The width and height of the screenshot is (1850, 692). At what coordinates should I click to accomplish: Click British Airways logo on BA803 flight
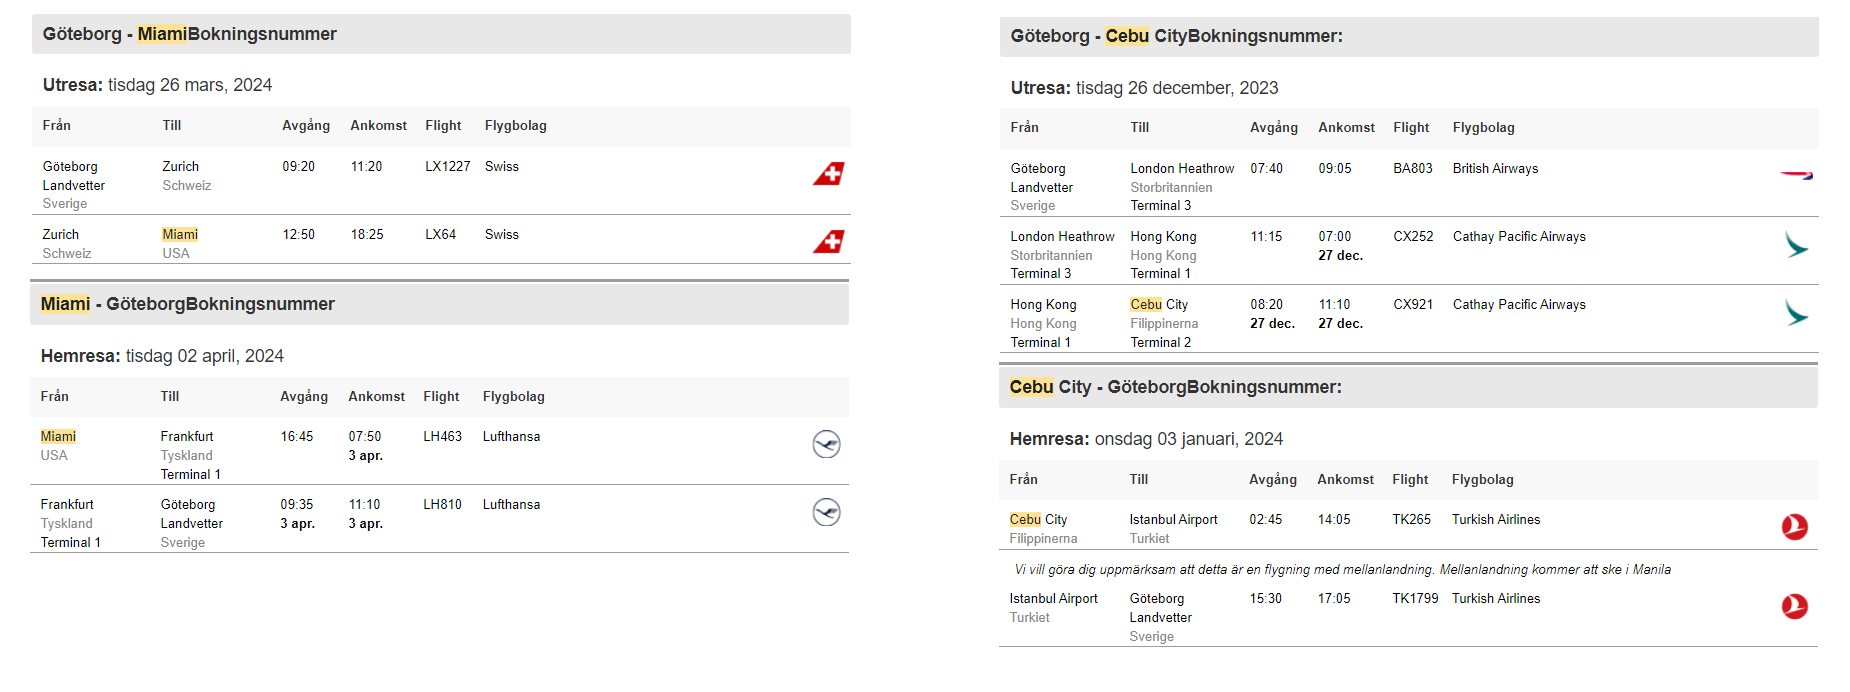tap(1796, 175)
